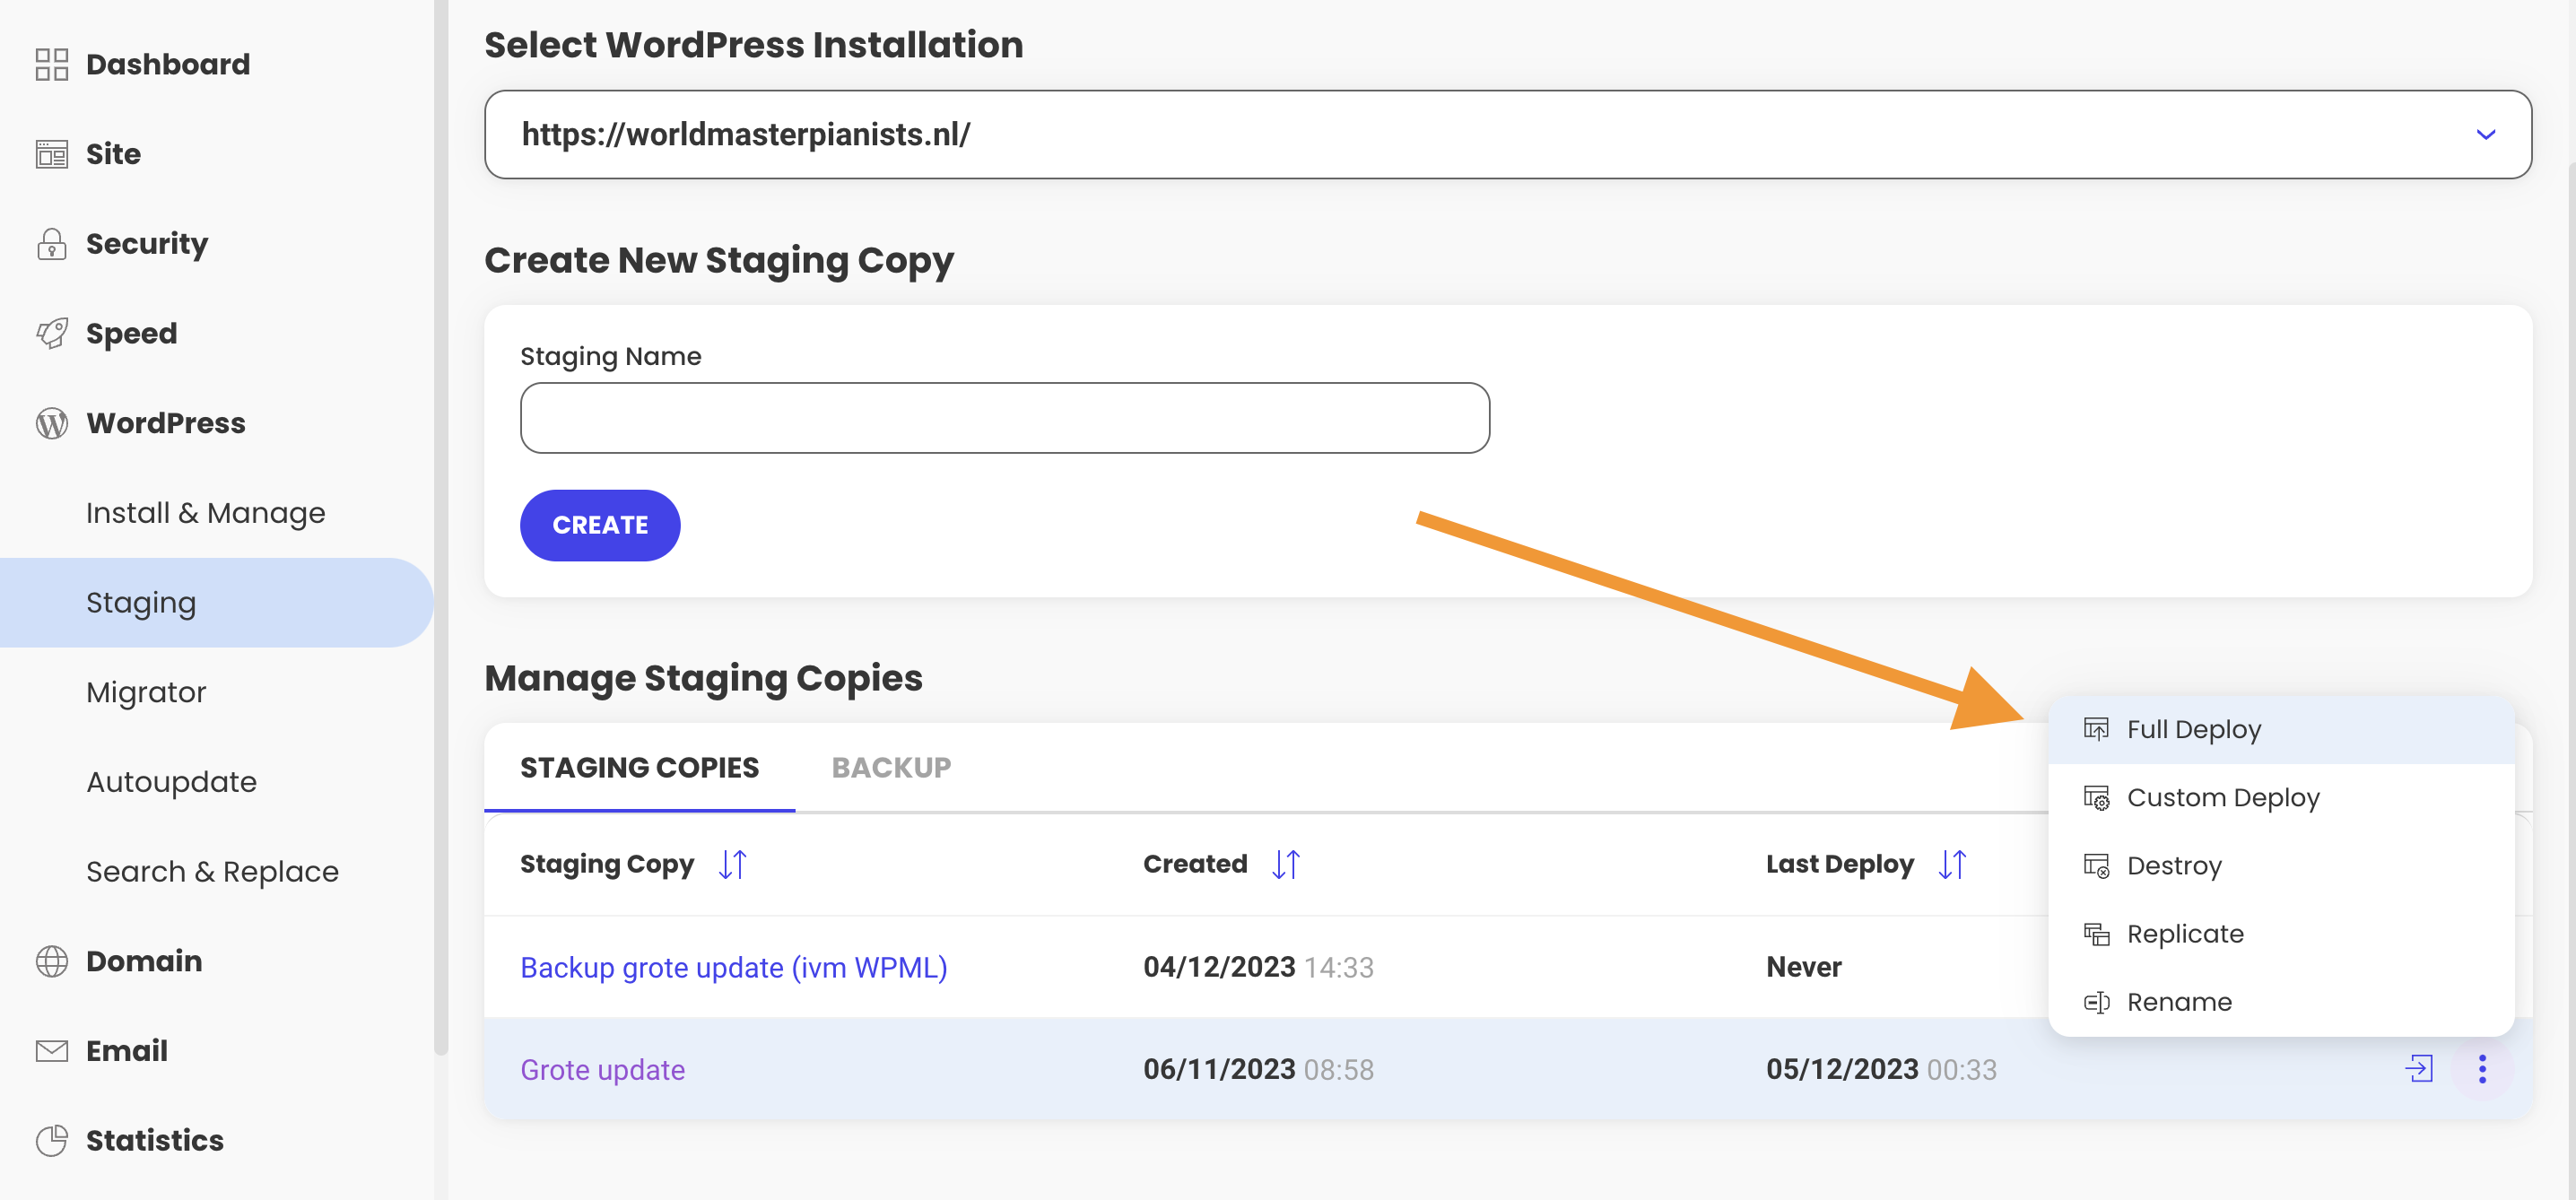This screenshot has width=2576, height=1200.
Task: Click login icon on Grote update row
Action: (2419, 1069)
